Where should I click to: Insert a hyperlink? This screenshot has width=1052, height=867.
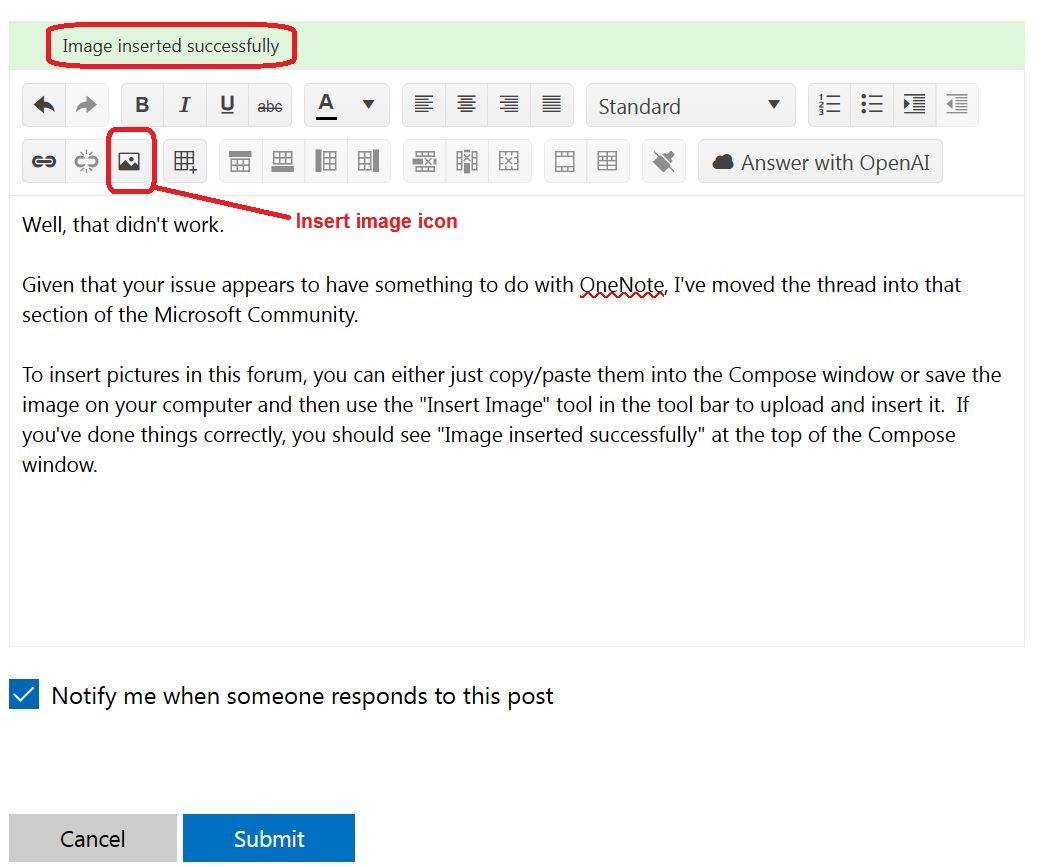[x=44, y=161]
